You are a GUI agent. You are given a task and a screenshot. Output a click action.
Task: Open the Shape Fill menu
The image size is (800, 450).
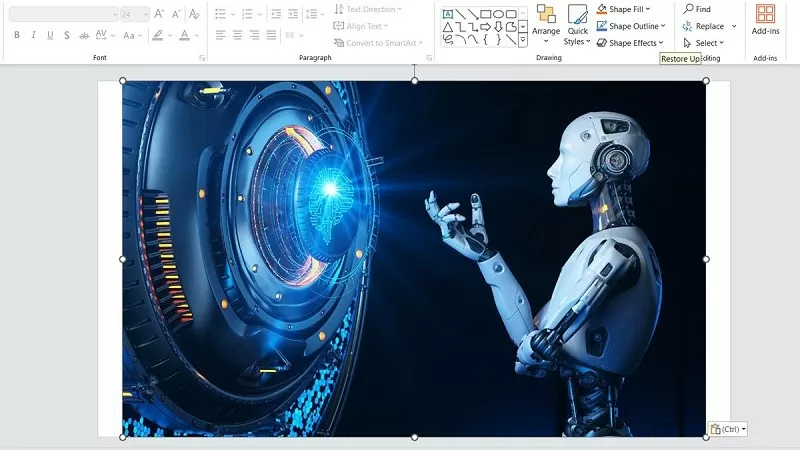(623, 9)
